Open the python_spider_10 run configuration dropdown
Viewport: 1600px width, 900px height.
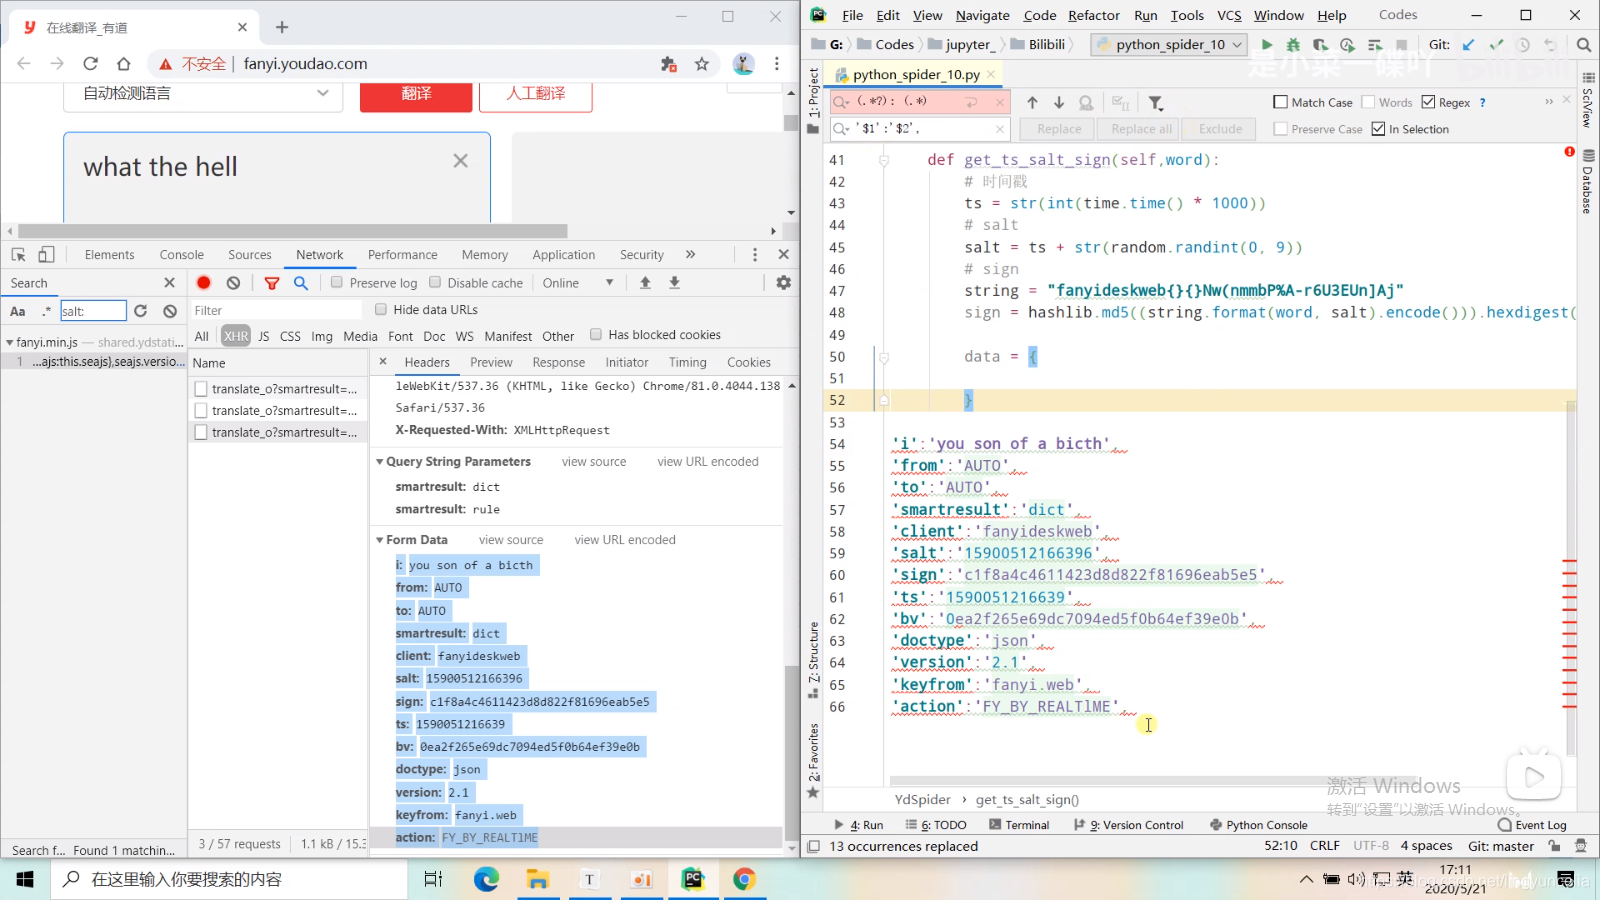click(x=1169, y=45)
